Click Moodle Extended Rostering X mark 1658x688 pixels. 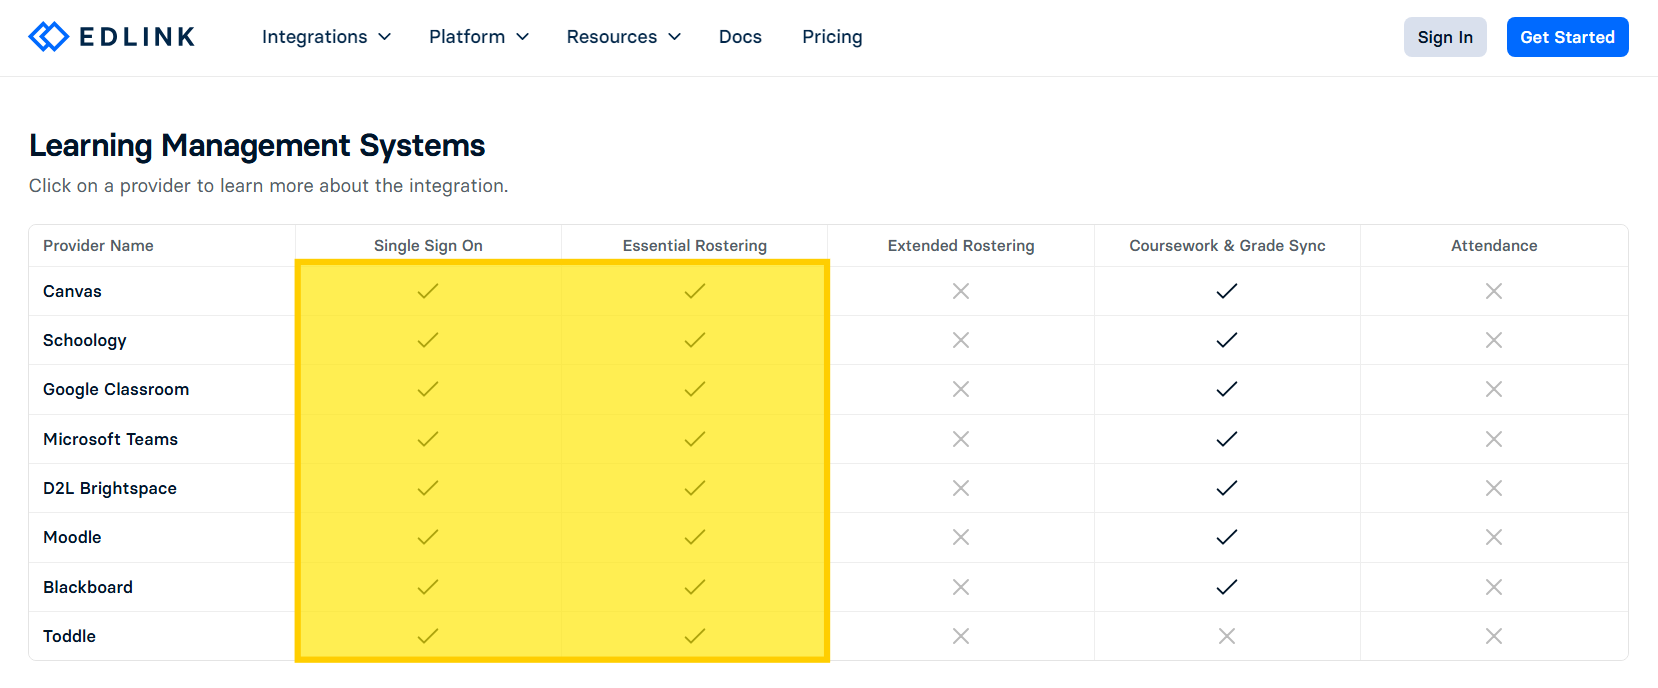(961, 537)
